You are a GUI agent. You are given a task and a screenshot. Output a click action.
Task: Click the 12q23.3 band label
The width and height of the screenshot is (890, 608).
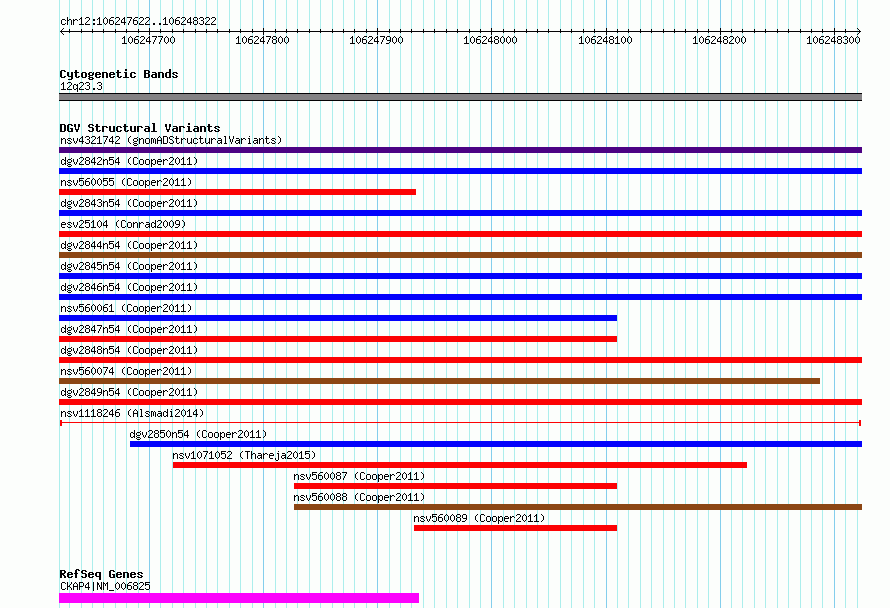tap(81, 86)
